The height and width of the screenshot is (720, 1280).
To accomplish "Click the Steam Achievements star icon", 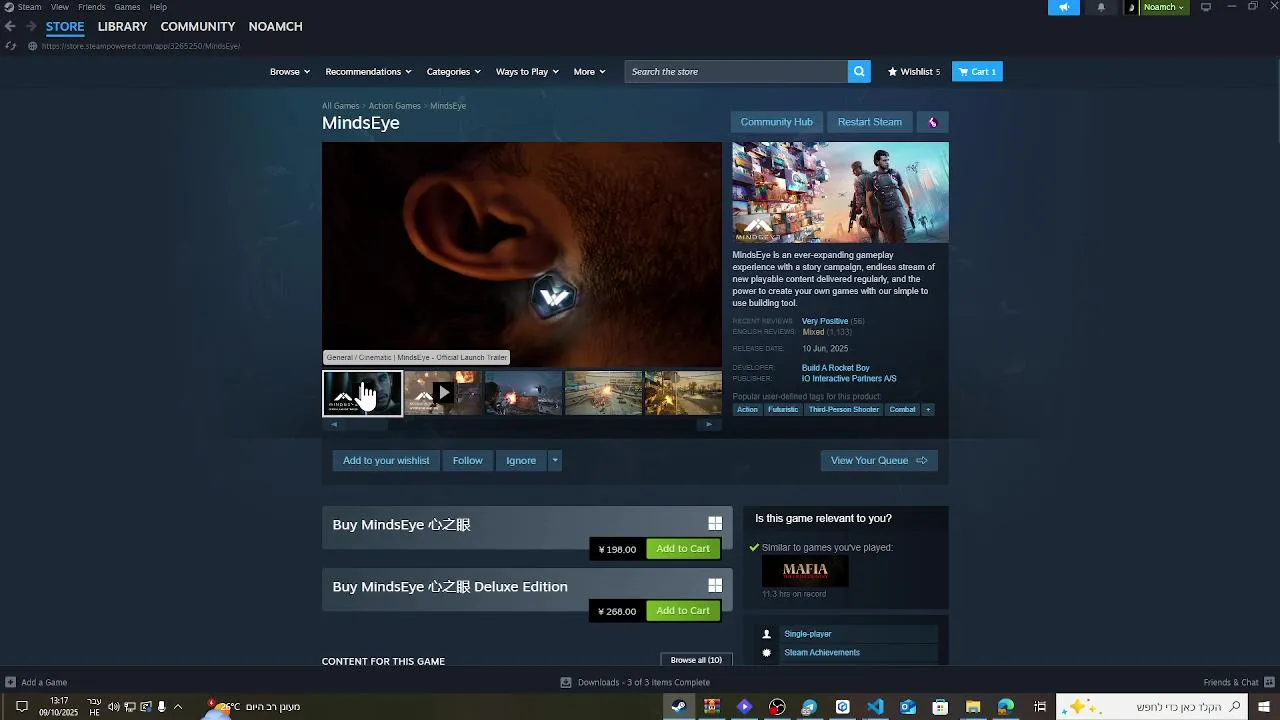I will pos(767,653).
